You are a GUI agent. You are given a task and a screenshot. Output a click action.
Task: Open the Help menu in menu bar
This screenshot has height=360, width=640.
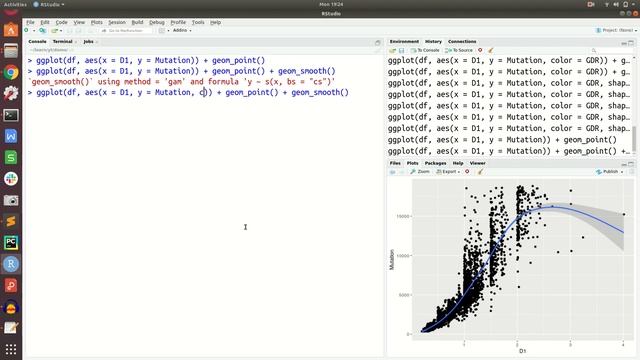(x=216, y=22)
